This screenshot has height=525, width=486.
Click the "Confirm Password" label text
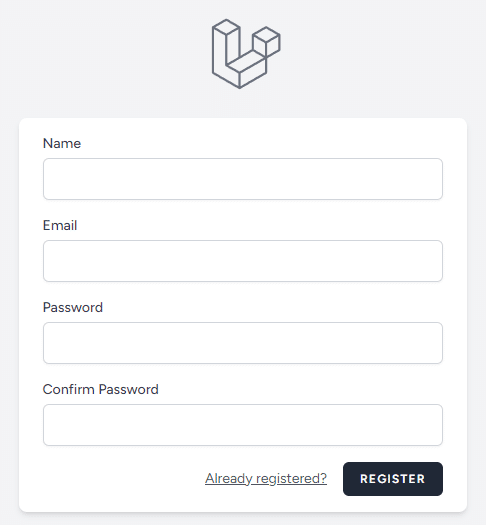pyautogui.click(x=100, y=389)
